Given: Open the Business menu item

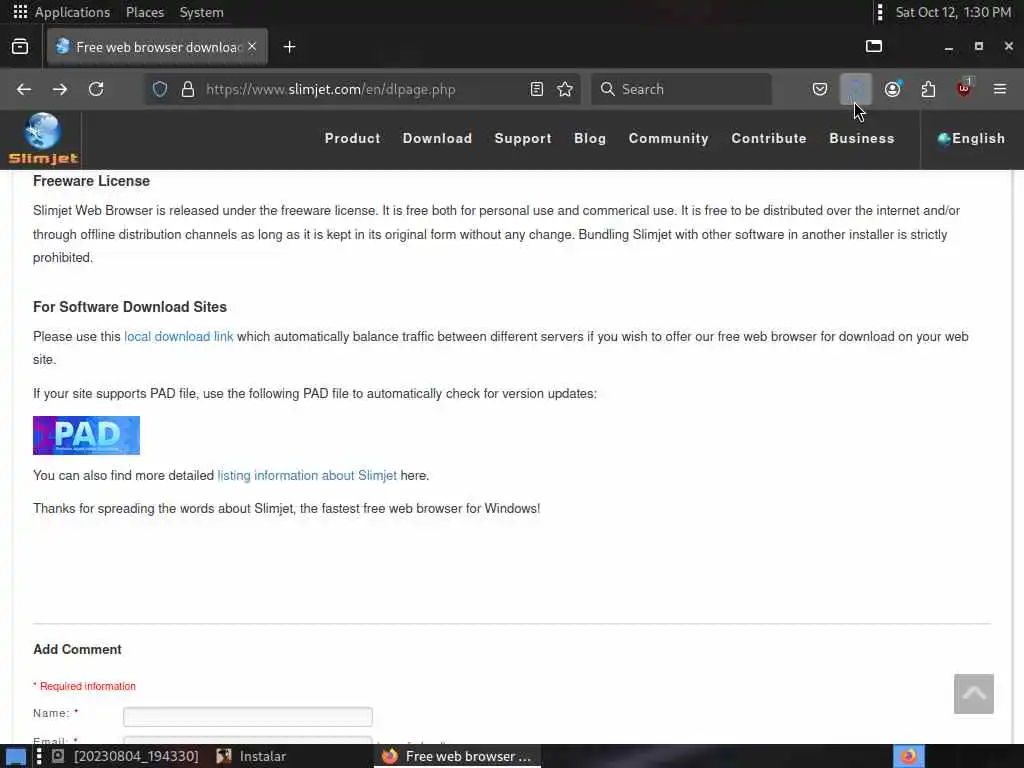Looking at the screenshot, I should pyautogui.click(x=861, y=138).
